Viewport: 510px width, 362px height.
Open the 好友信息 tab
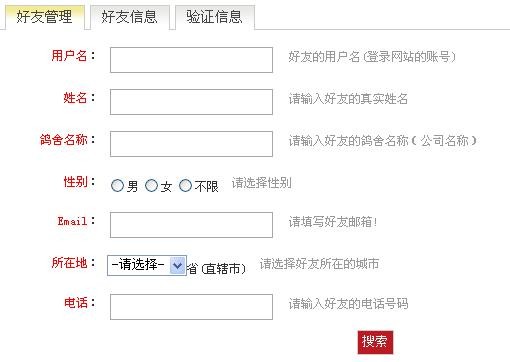click(x=130, y=17)
